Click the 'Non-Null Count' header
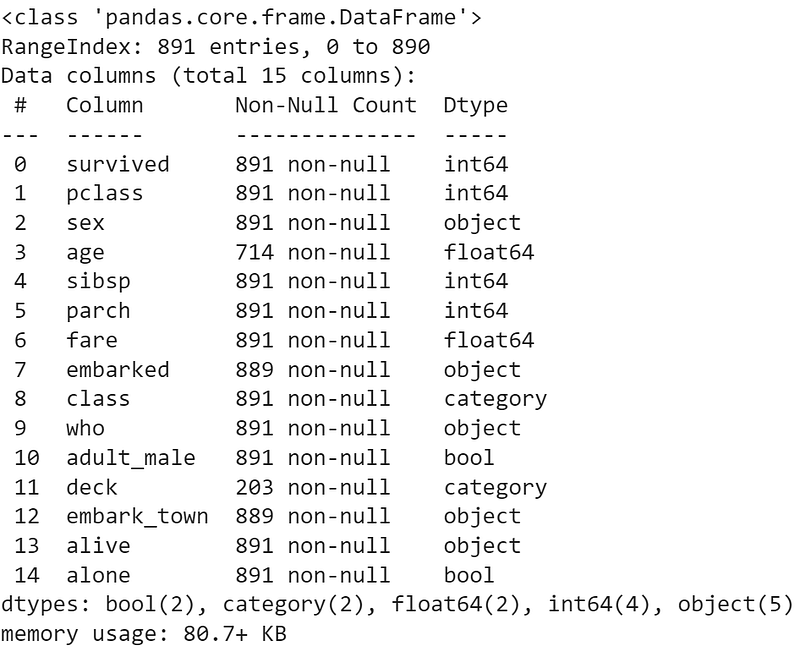The image size is (800, 651). (326, 105)
